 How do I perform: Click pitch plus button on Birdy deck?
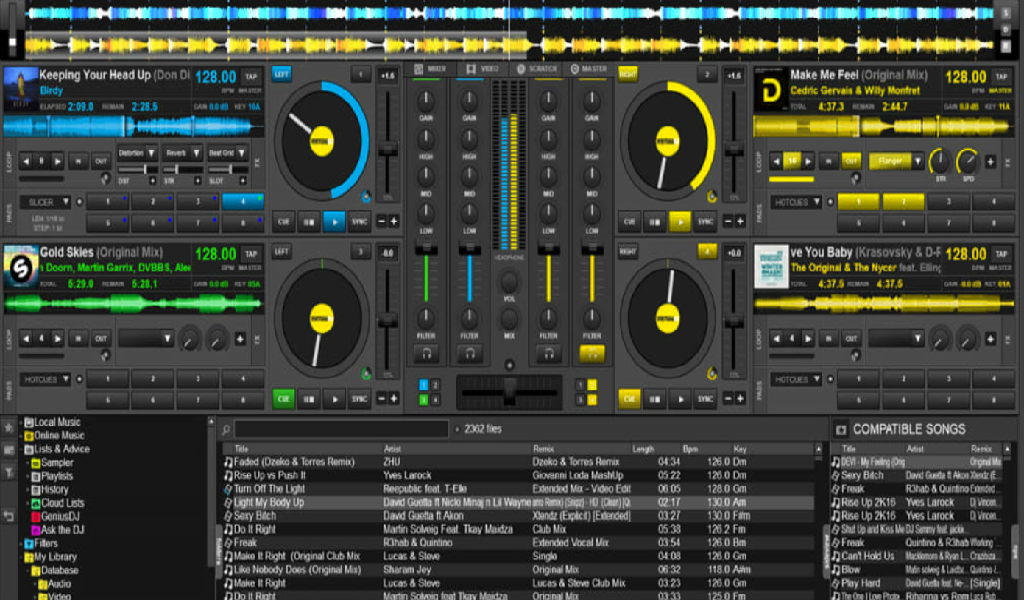(x=394, y=221)
